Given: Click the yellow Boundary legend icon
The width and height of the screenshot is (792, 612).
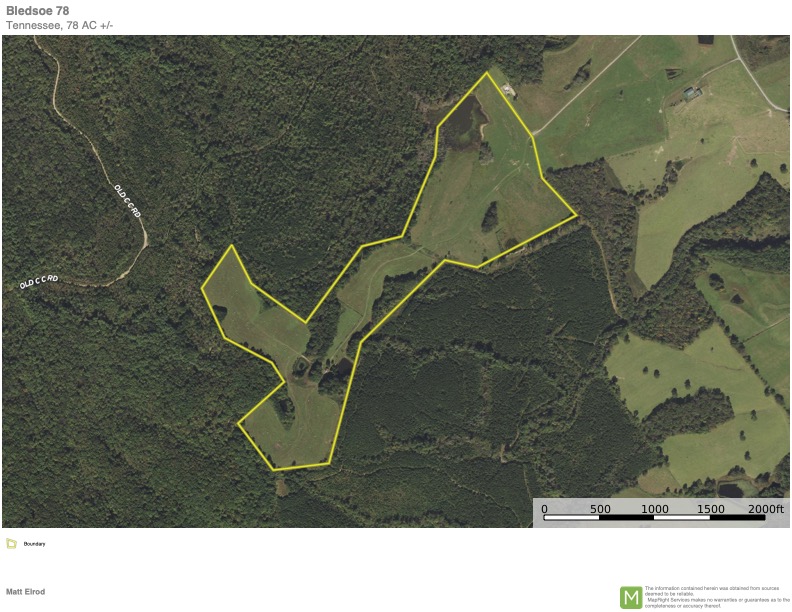Looking at the screenshot, I should [11, 543].
